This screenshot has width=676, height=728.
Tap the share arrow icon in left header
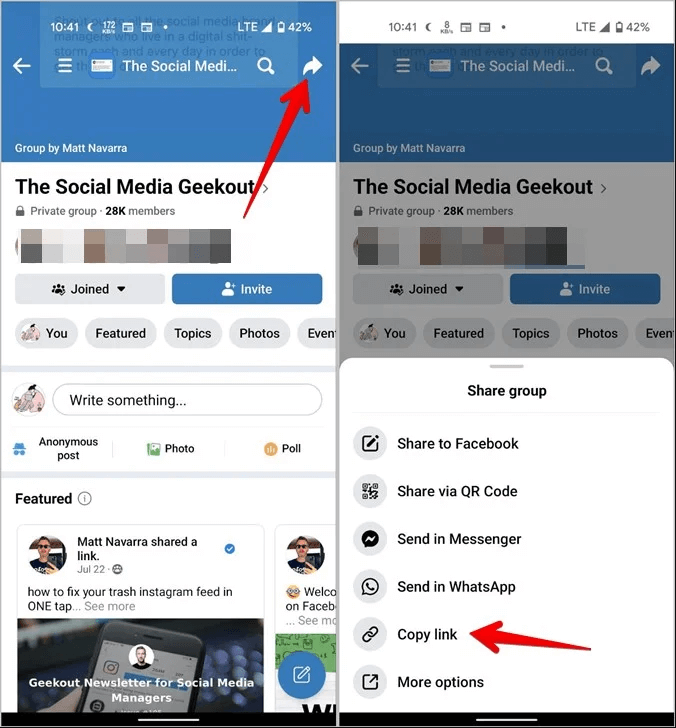pos(312,65)
